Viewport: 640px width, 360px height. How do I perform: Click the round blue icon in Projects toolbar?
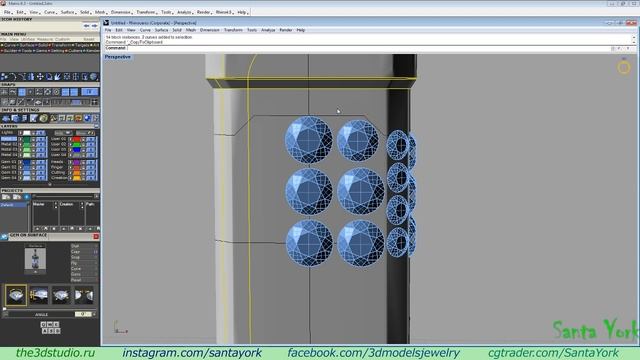(27, 197)
